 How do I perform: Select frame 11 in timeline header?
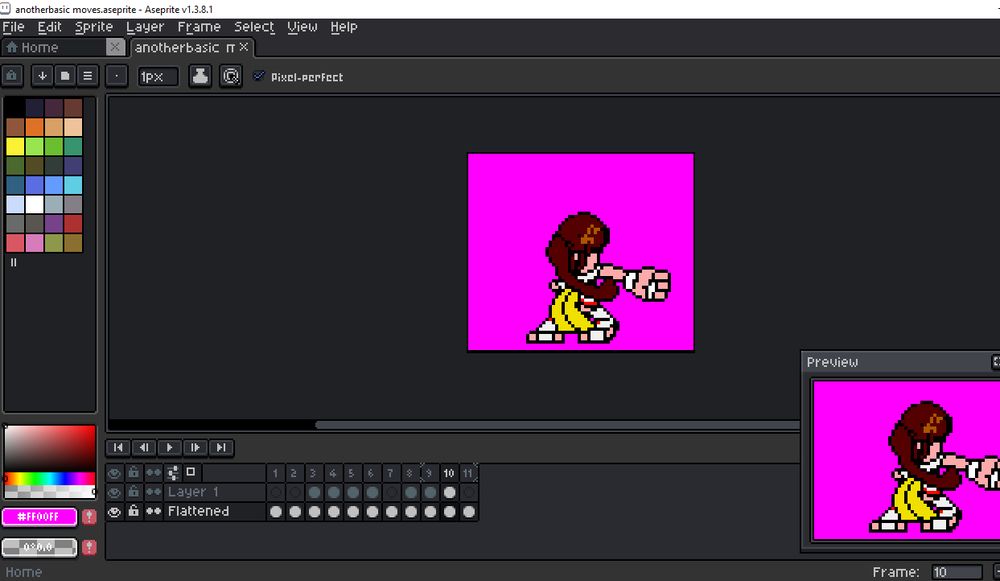468,473
